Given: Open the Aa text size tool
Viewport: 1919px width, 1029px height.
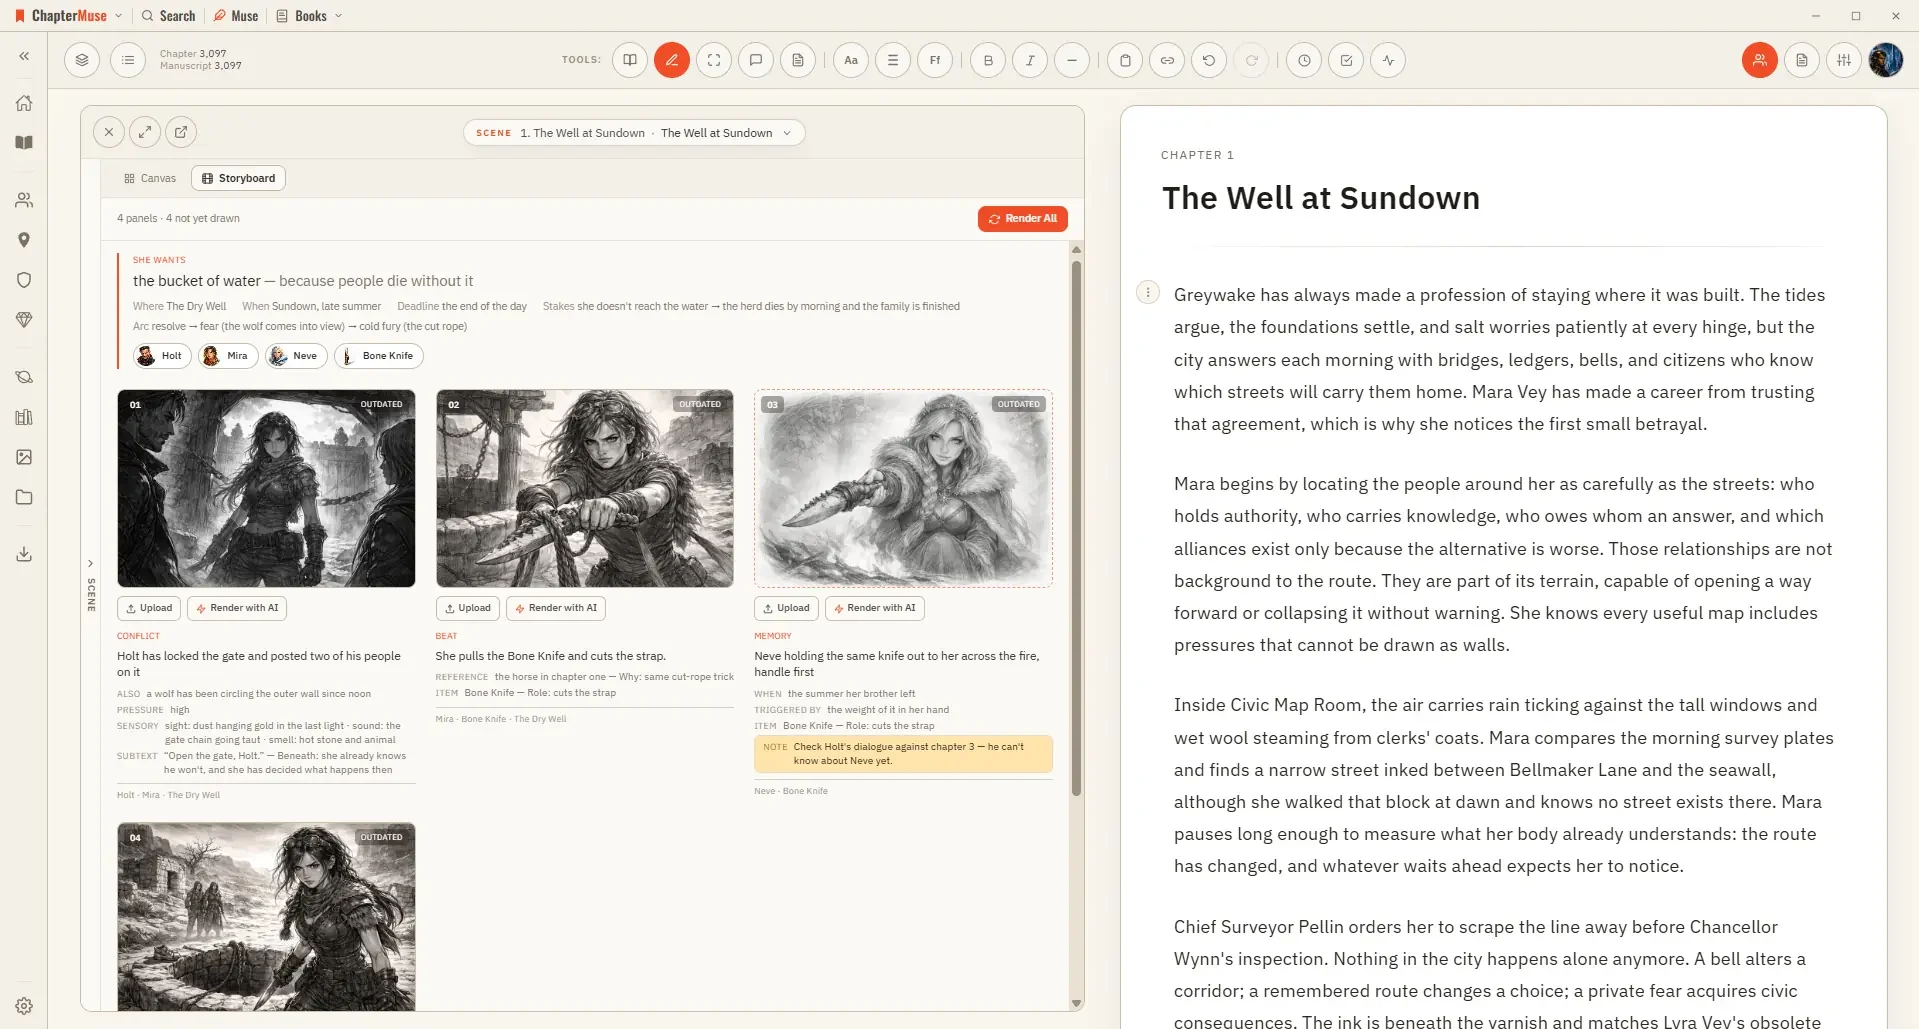Looking at the screenshot, I should click(x=851, y=60).
